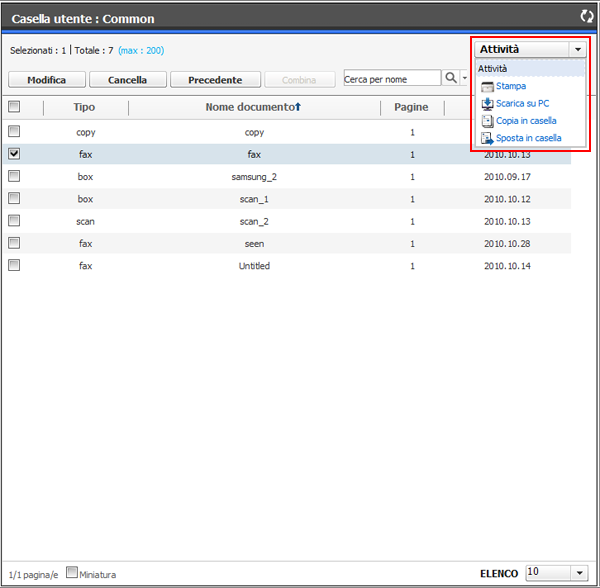This screenshot has width=600, height=588.
Task: Expand search options arrow beside magnifier
Action: coord(465,78)
